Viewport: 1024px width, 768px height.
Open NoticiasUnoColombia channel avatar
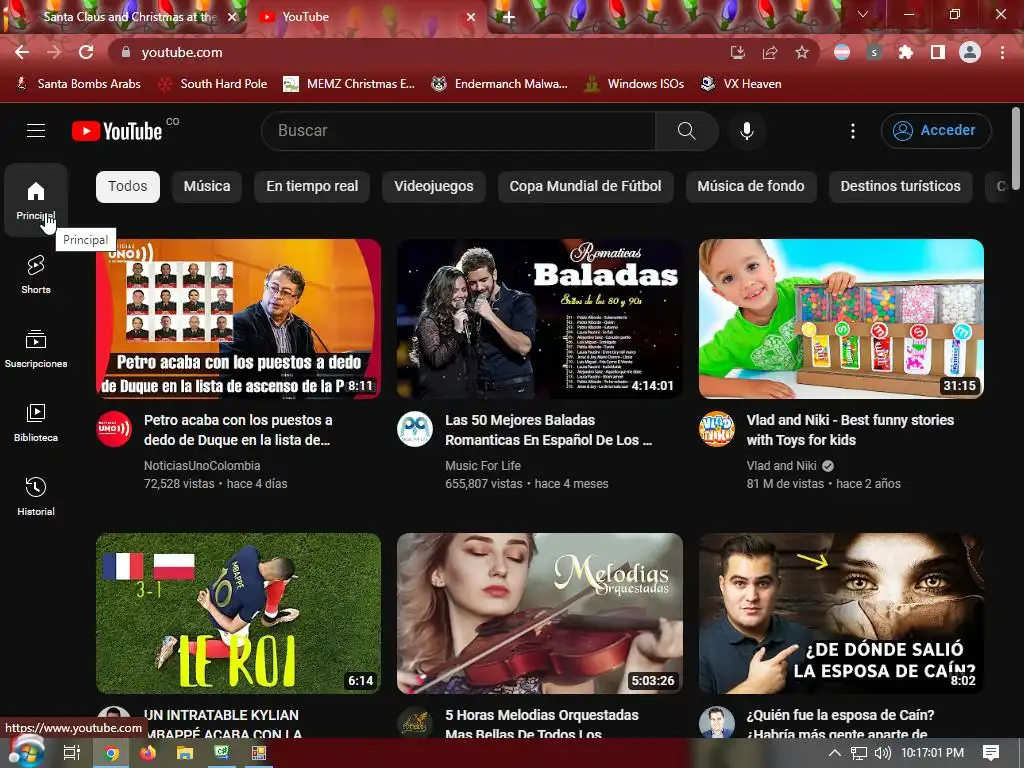(x=114, y=429)
